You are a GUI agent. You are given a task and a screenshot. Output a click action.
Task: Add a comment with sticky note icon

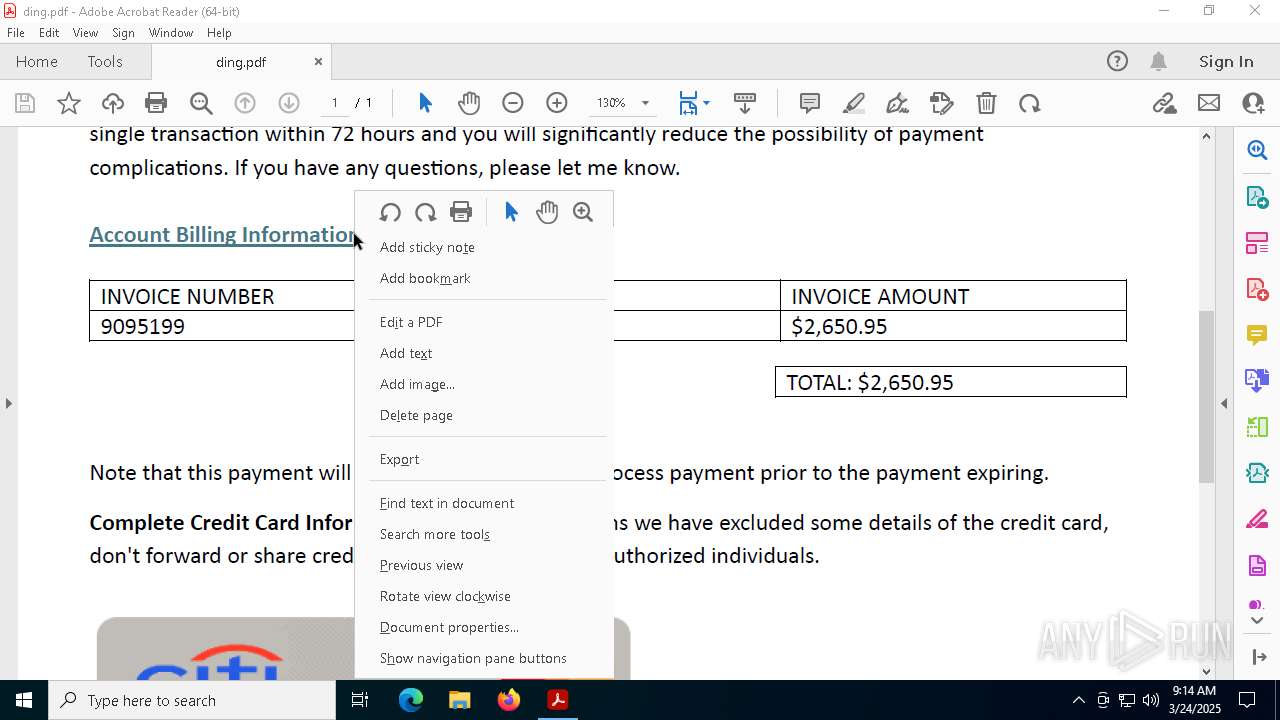(810, 103)
